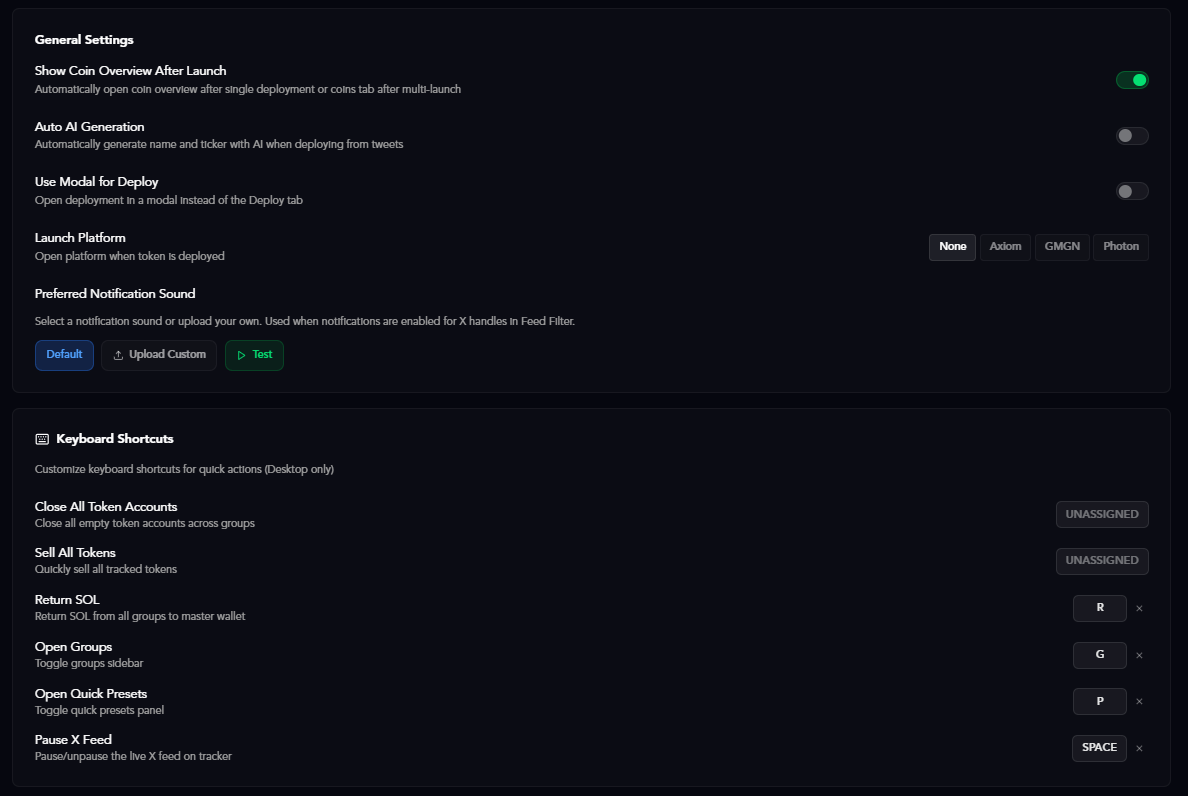Turn on Use Modal for Deploy

[1132, 190]
